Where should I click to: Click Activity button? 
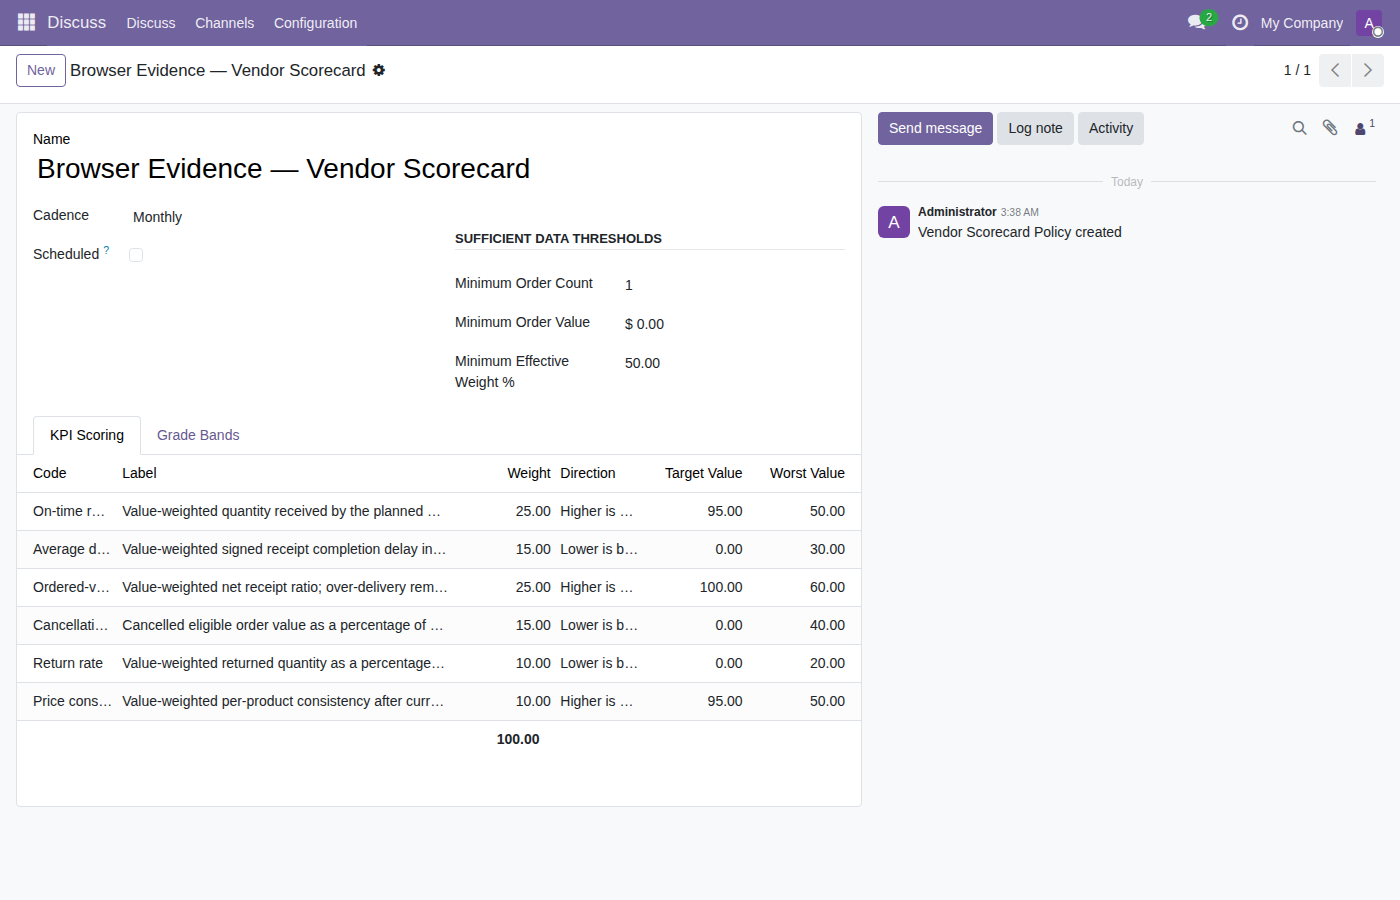(1111, 128)
